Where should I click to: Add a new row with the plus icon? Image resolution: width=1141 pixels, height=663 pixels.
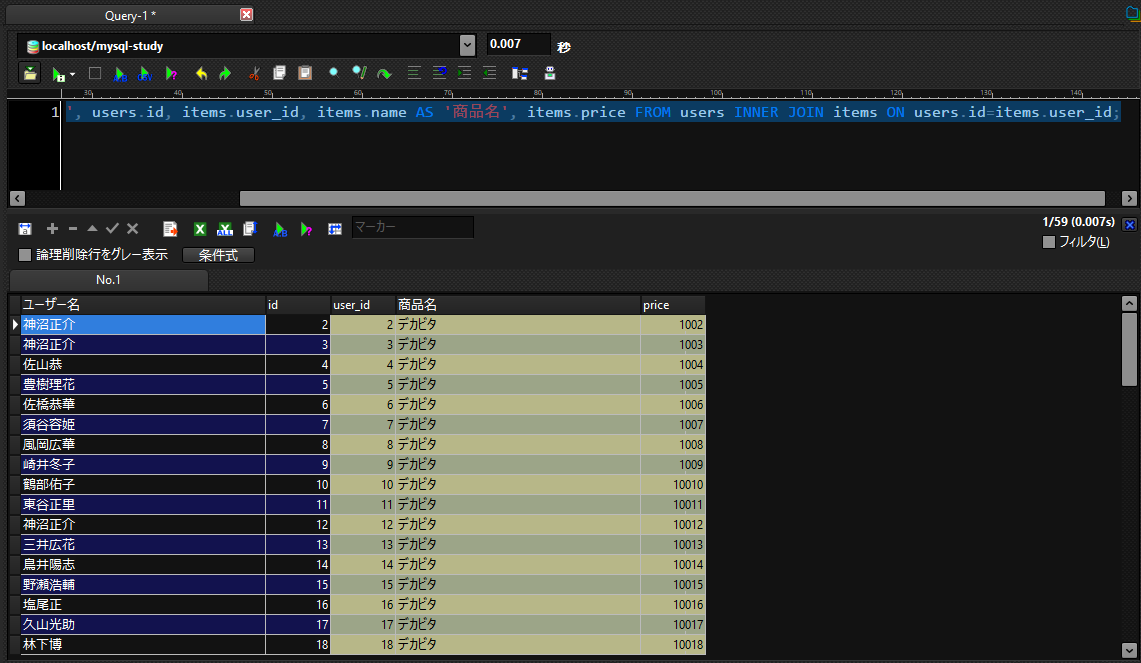point(52,229)
